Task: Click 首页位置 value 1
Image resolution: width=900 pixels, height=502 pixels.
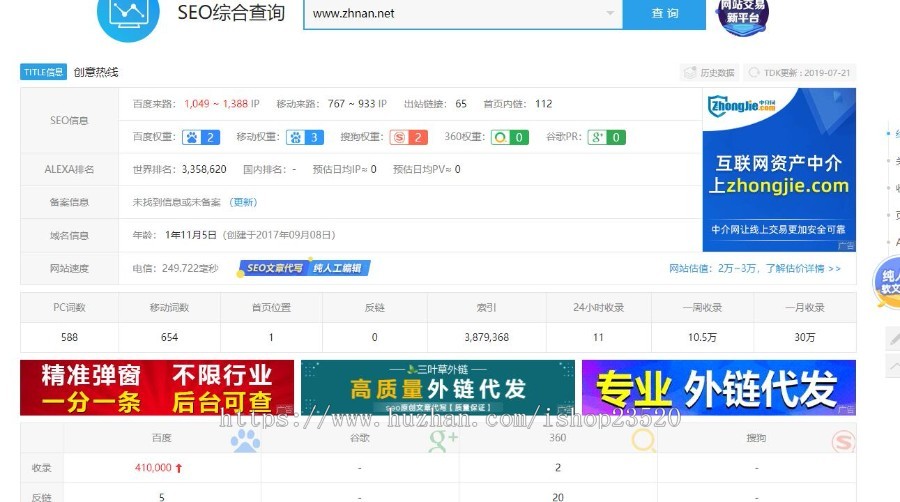Action: click(x=271, y=337)
